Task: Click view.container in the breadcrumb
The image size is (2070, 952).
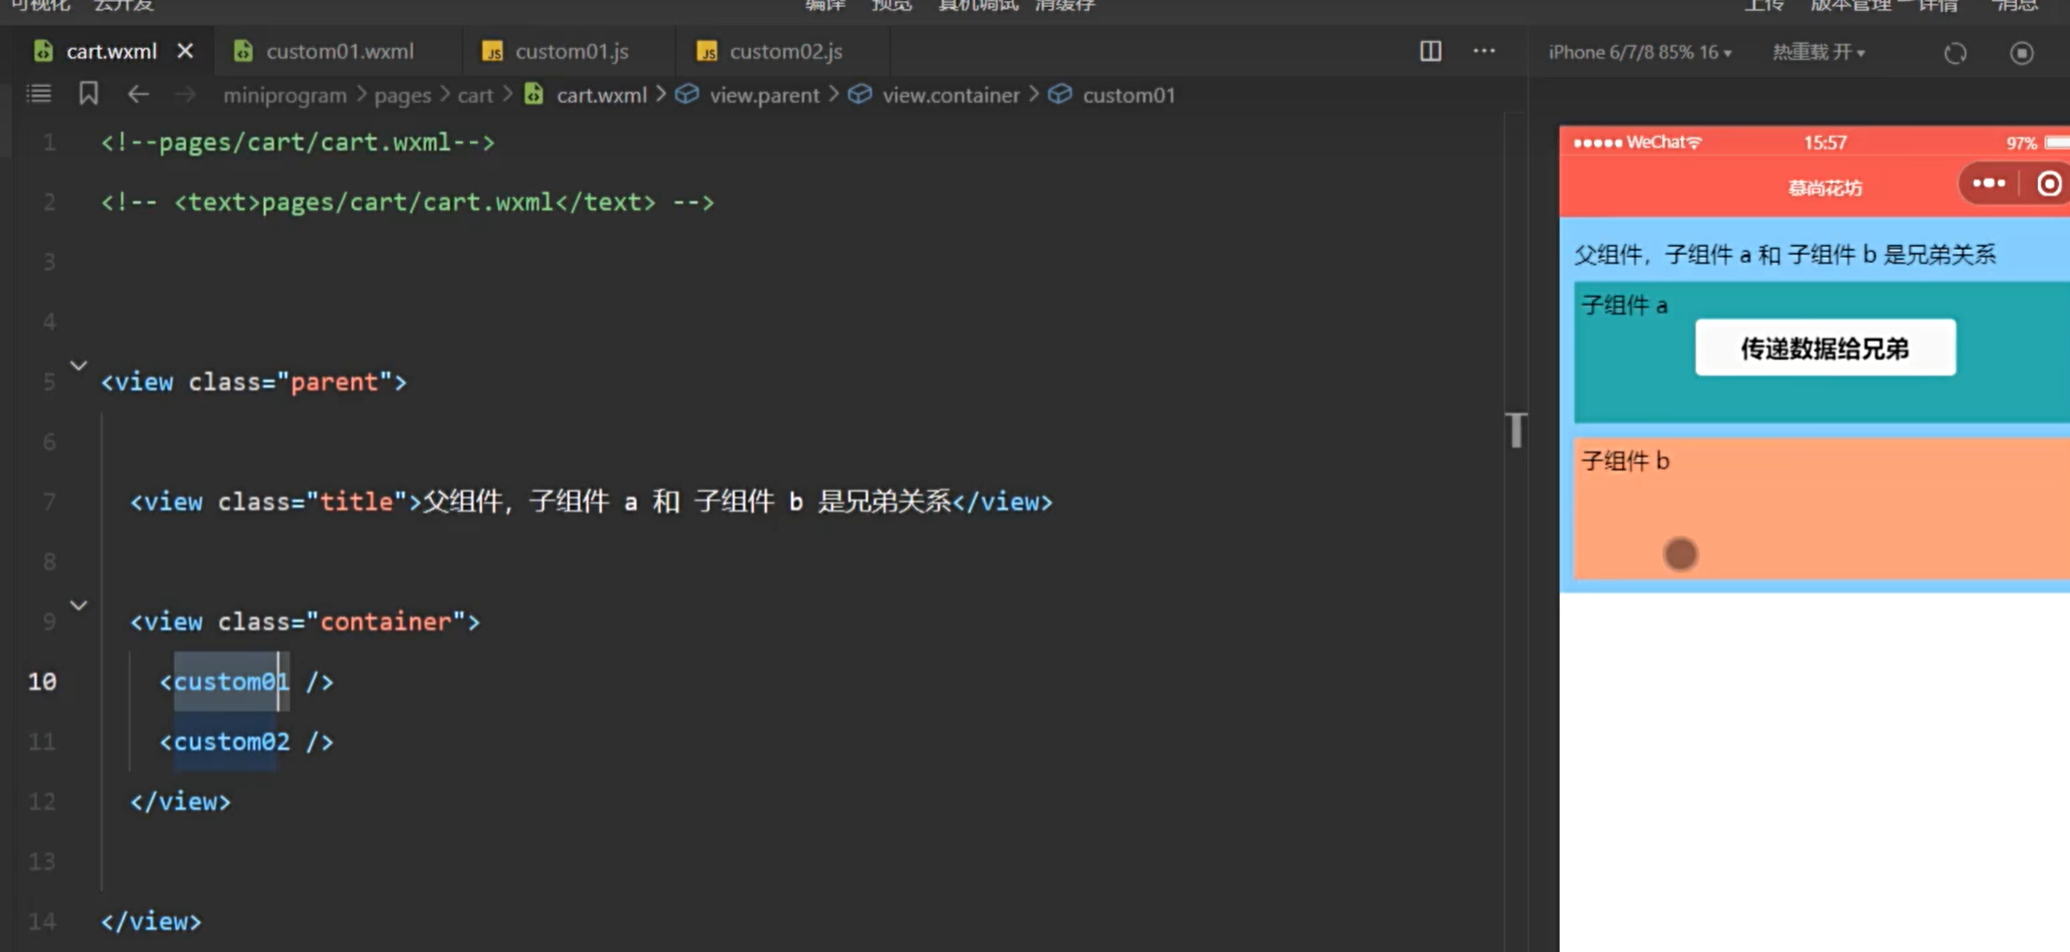Action: click(x=950, y=95)
